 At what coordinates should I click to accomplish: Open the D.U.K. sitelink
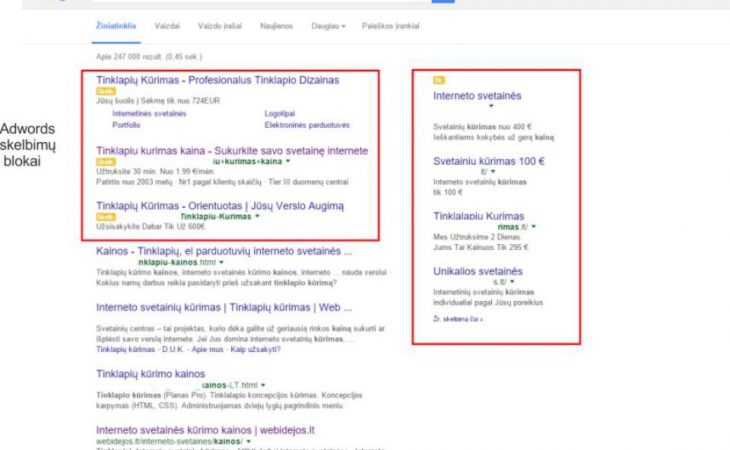[173, 349]
